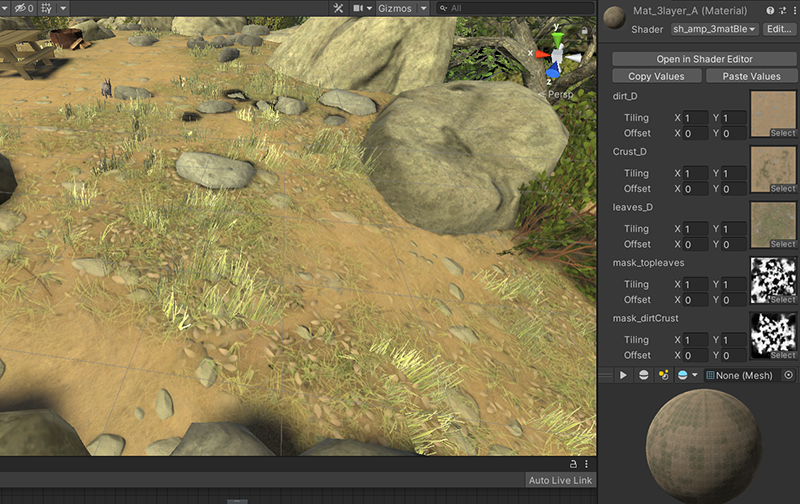Open material preset selector icon

coord(783,10)
